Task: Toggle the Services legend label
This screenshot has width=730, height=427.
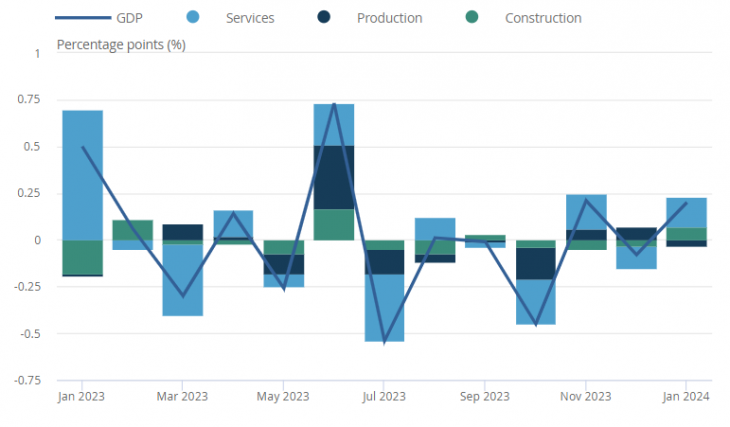Action: tap(250, 18)
